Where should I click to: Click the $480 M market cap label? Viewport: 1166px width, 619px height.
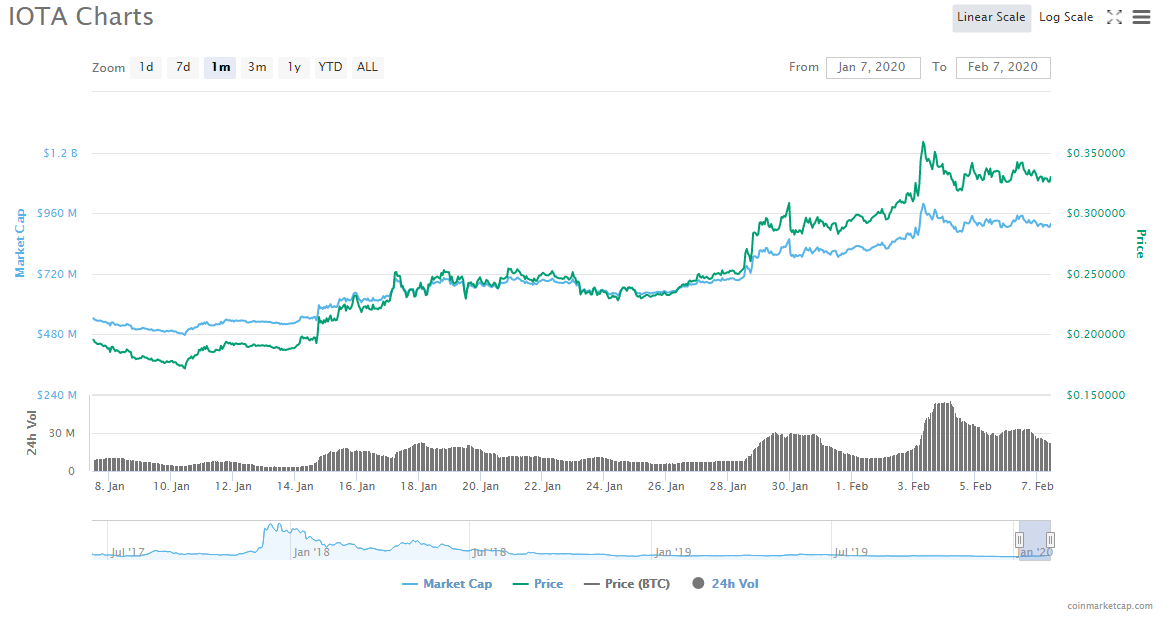tap(57, 334)
